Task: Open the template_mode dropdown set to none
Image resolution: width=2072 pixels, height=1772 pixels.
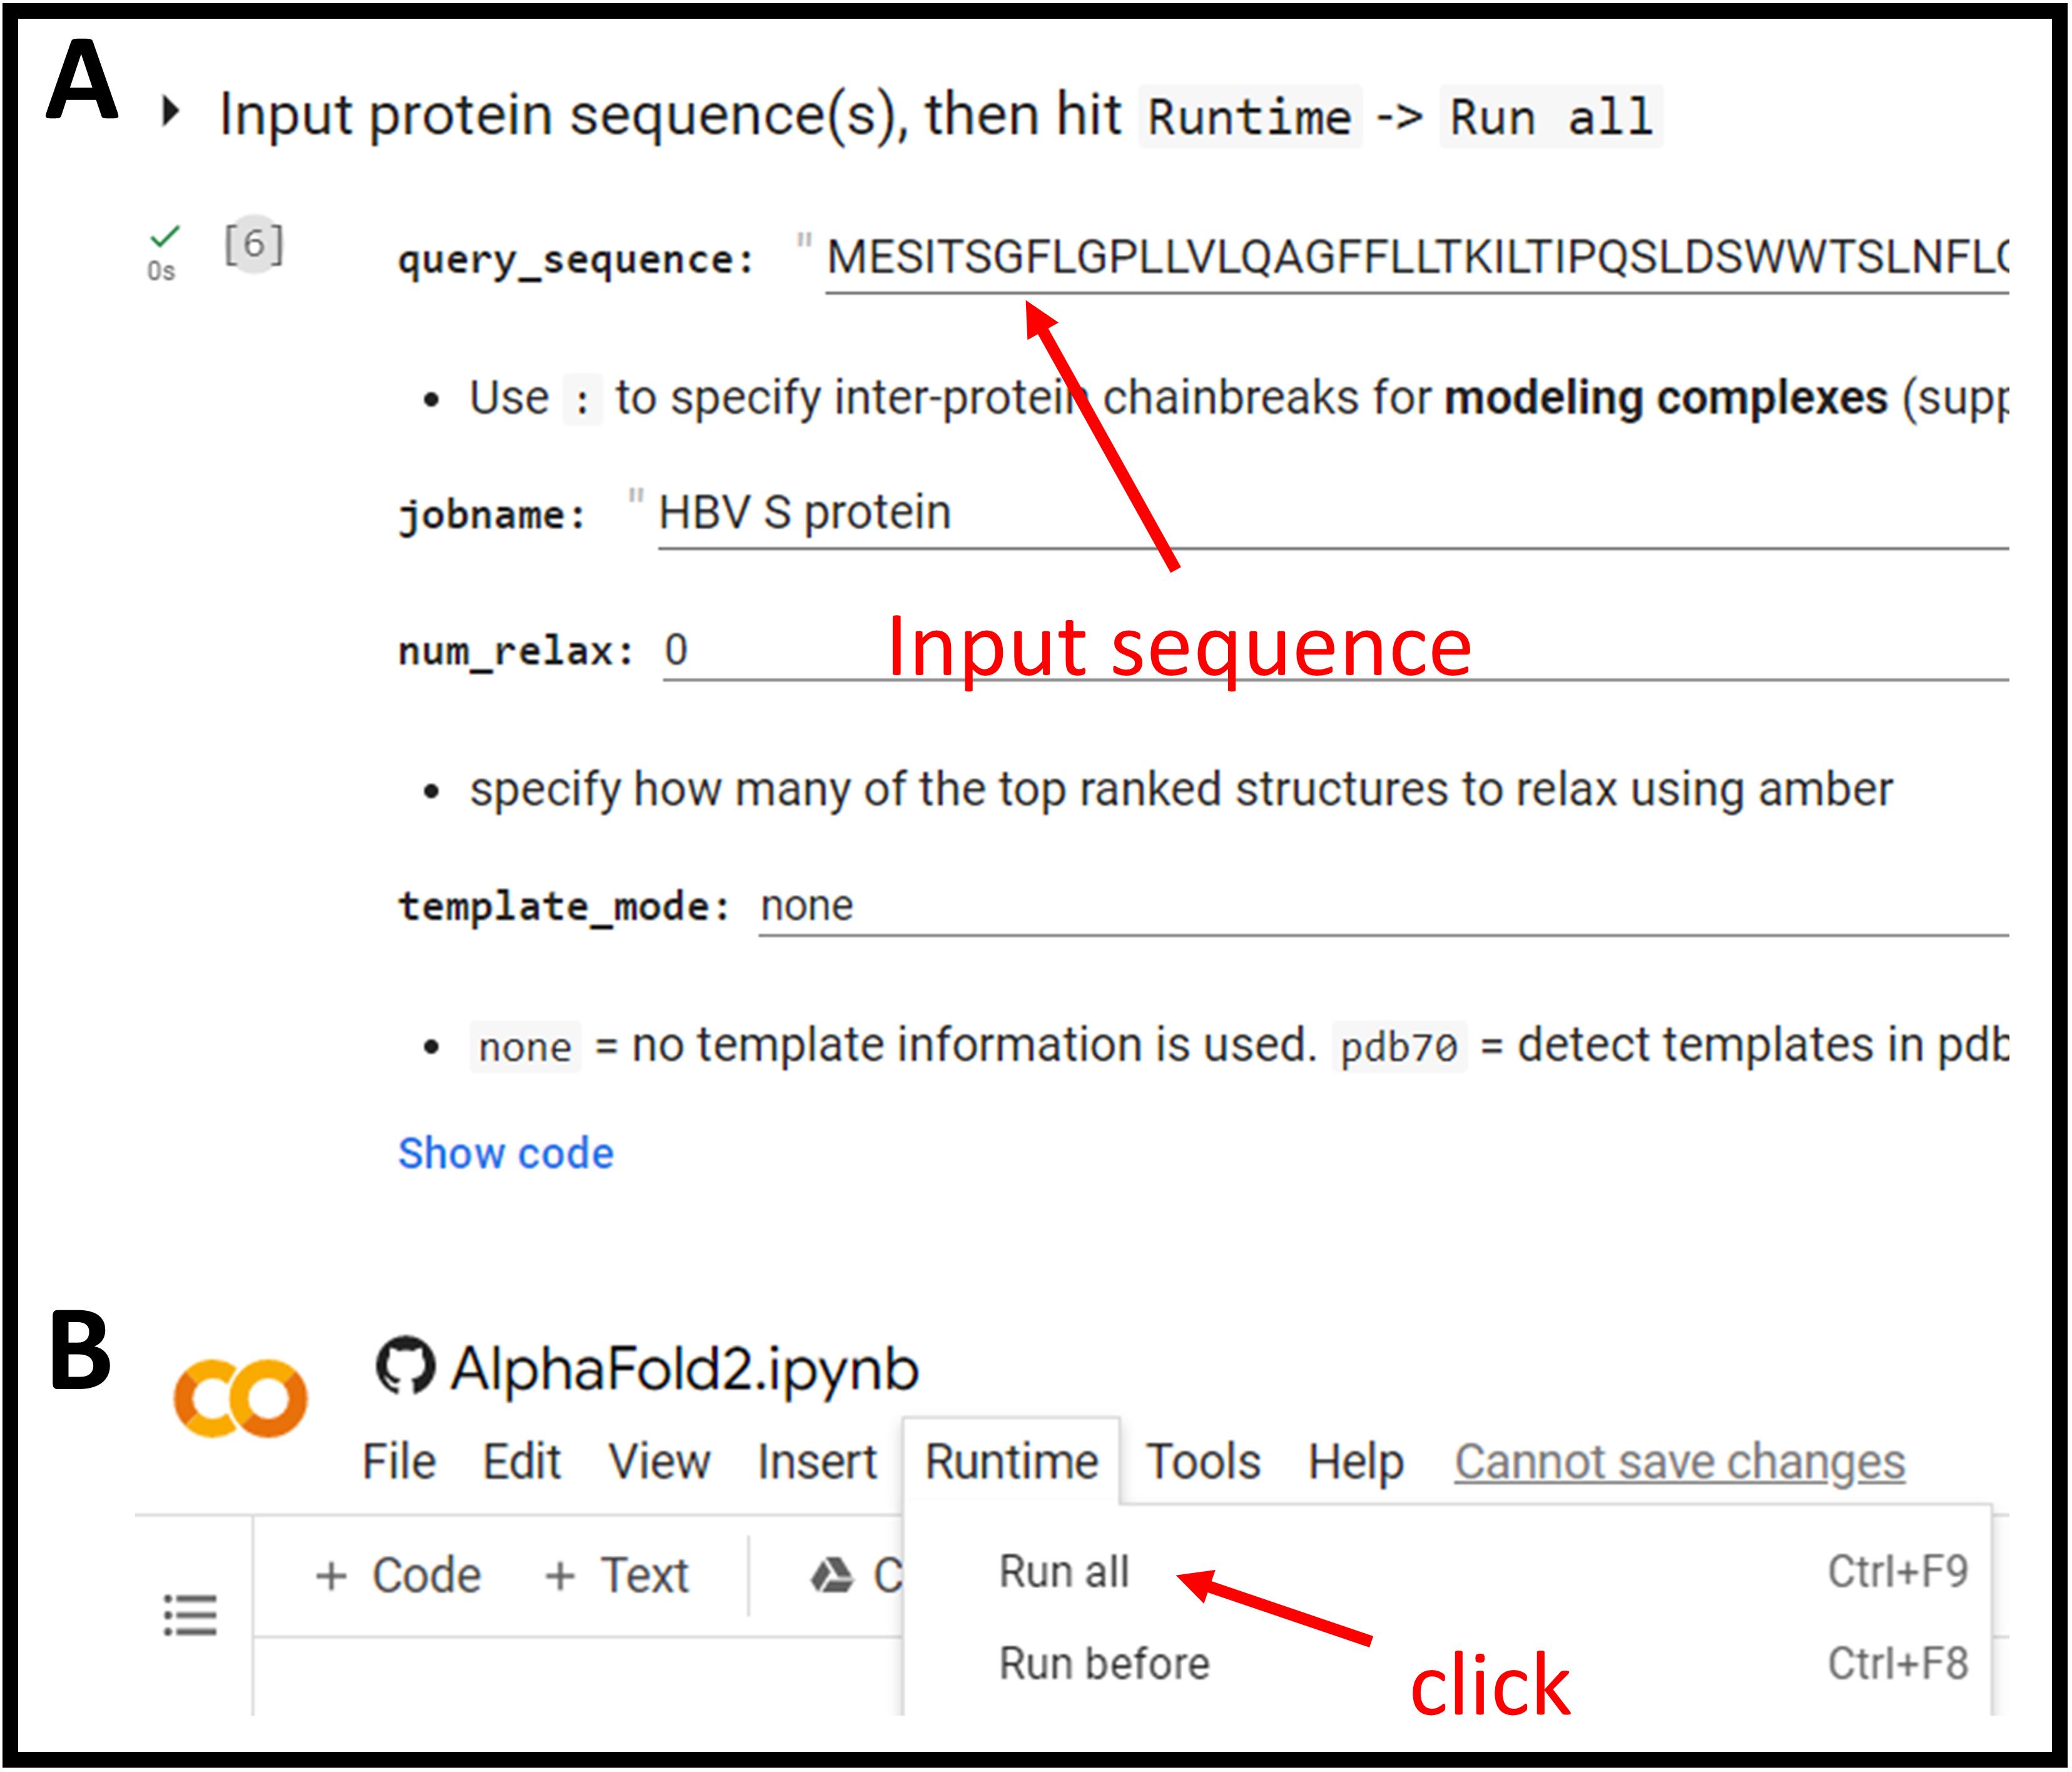Action: click(1380, 906)
